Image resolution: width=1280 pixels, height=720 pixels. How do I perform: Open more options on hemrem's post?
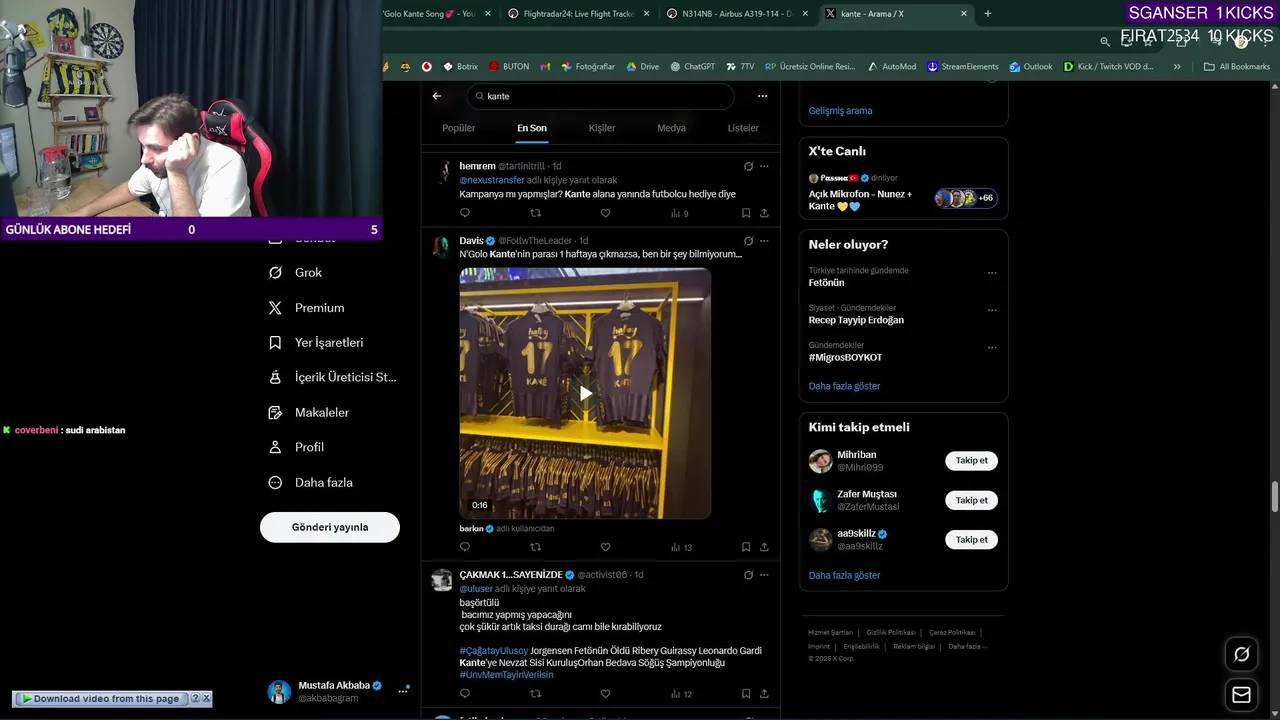point(764,166)
